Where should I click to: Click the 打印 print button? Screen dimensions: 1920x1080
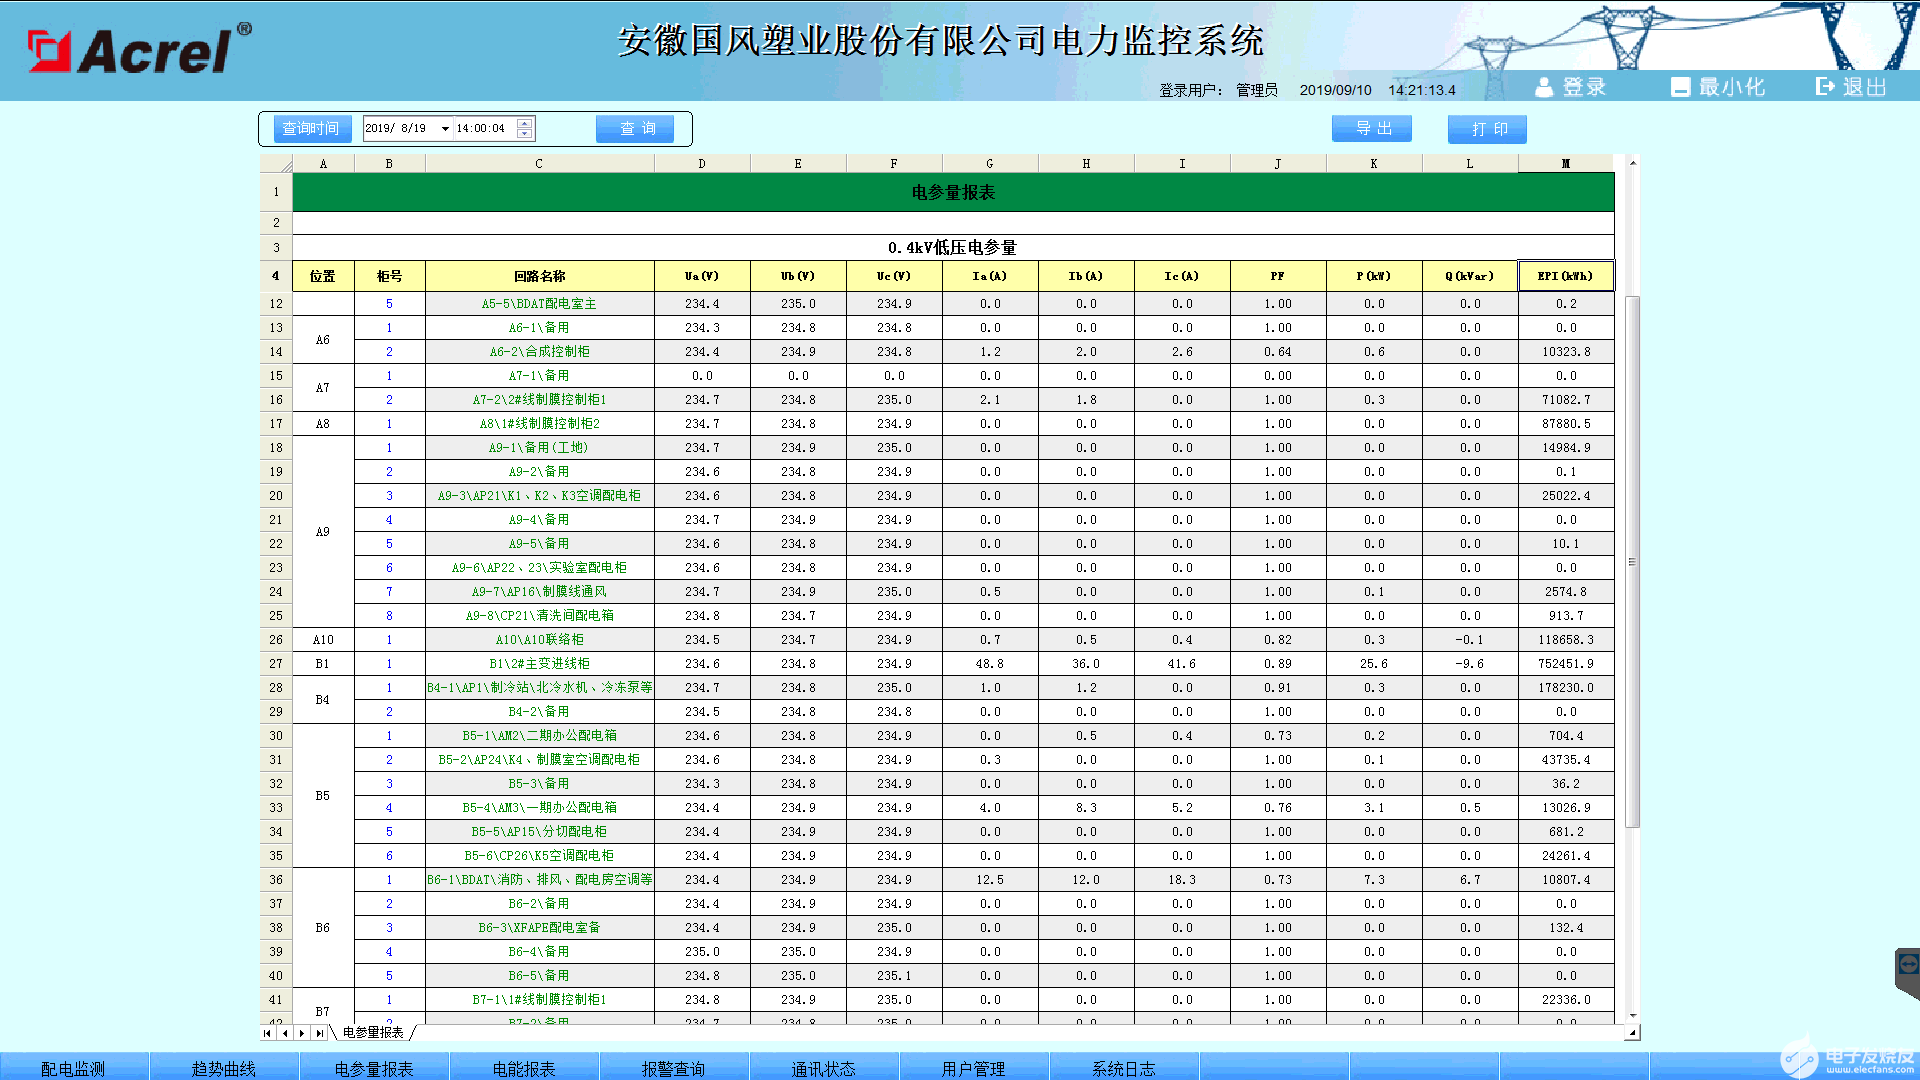[1486, 128]
